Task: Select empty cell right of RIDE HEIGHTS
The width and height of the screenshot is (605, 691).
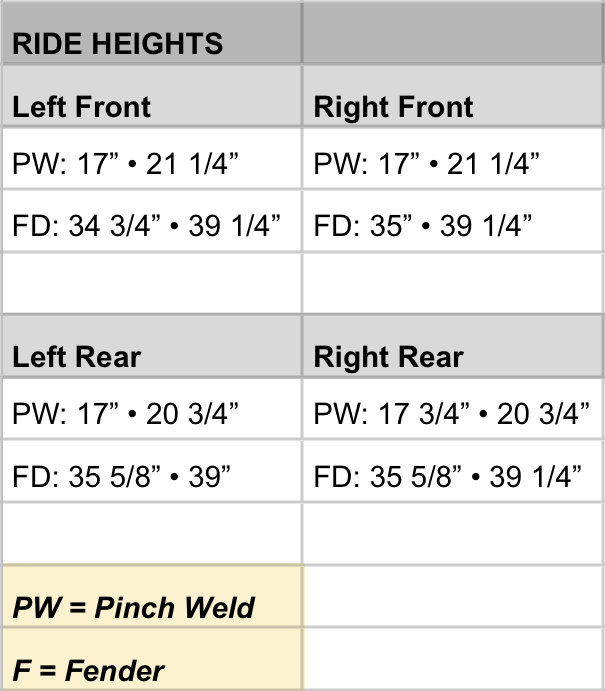Action: (x=453, y=33)
